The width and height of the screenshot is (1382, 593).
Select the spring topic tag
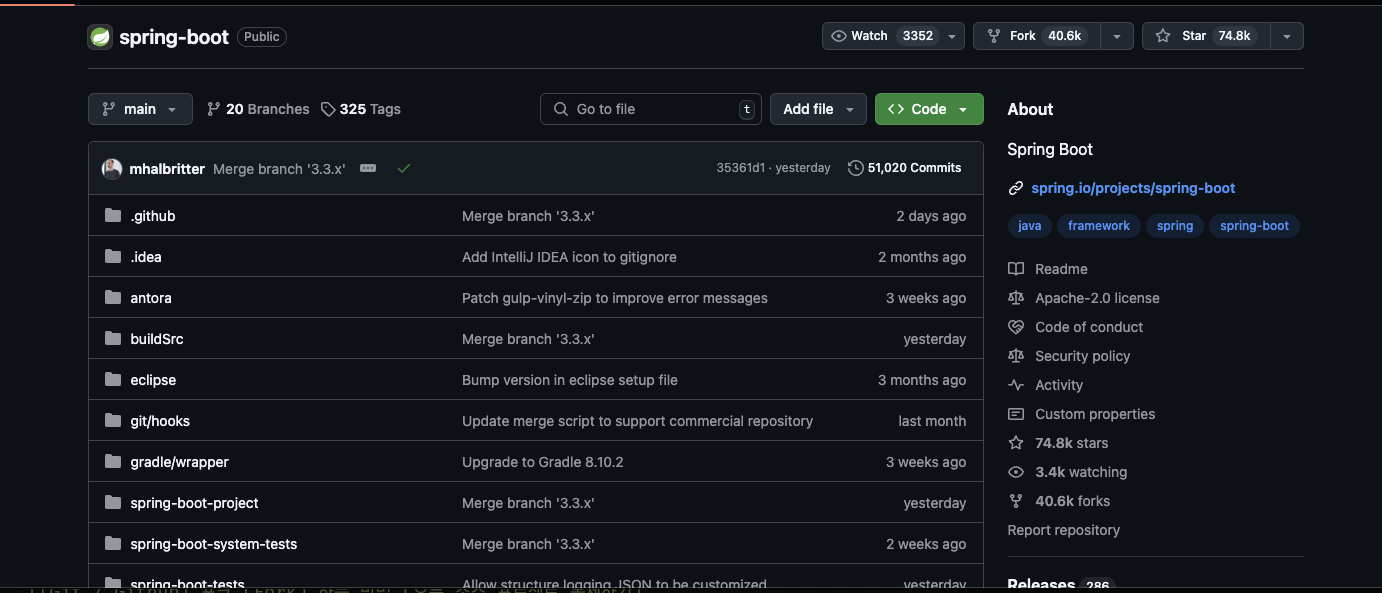1175,226
